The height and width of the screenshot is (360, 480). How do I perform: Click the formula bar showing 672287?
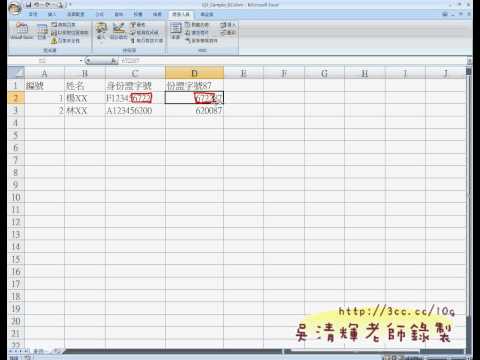[292, 61]
